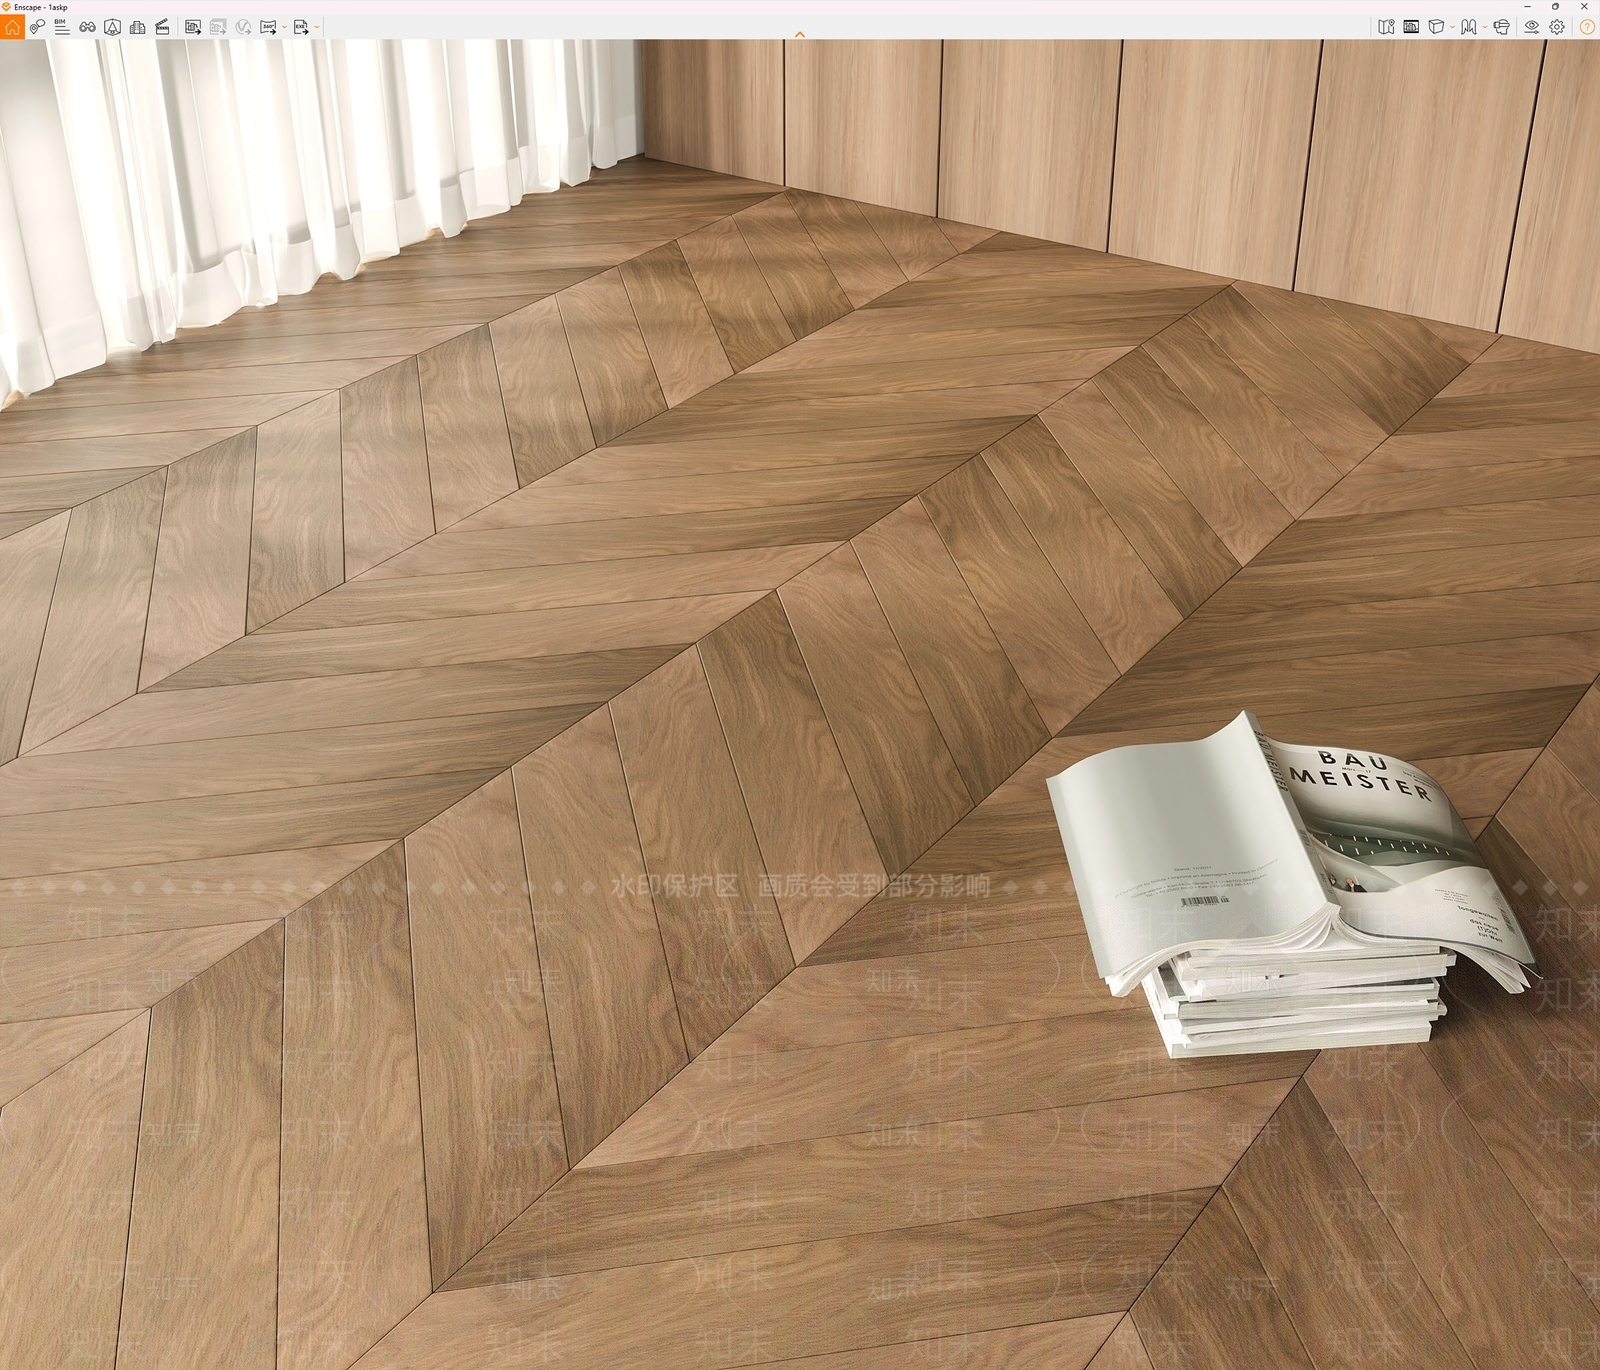This screenshot has height=1370, width=1600.
Task: Click the greyed-out Batch Rendering icon
Action: click(x=218, y=27)
